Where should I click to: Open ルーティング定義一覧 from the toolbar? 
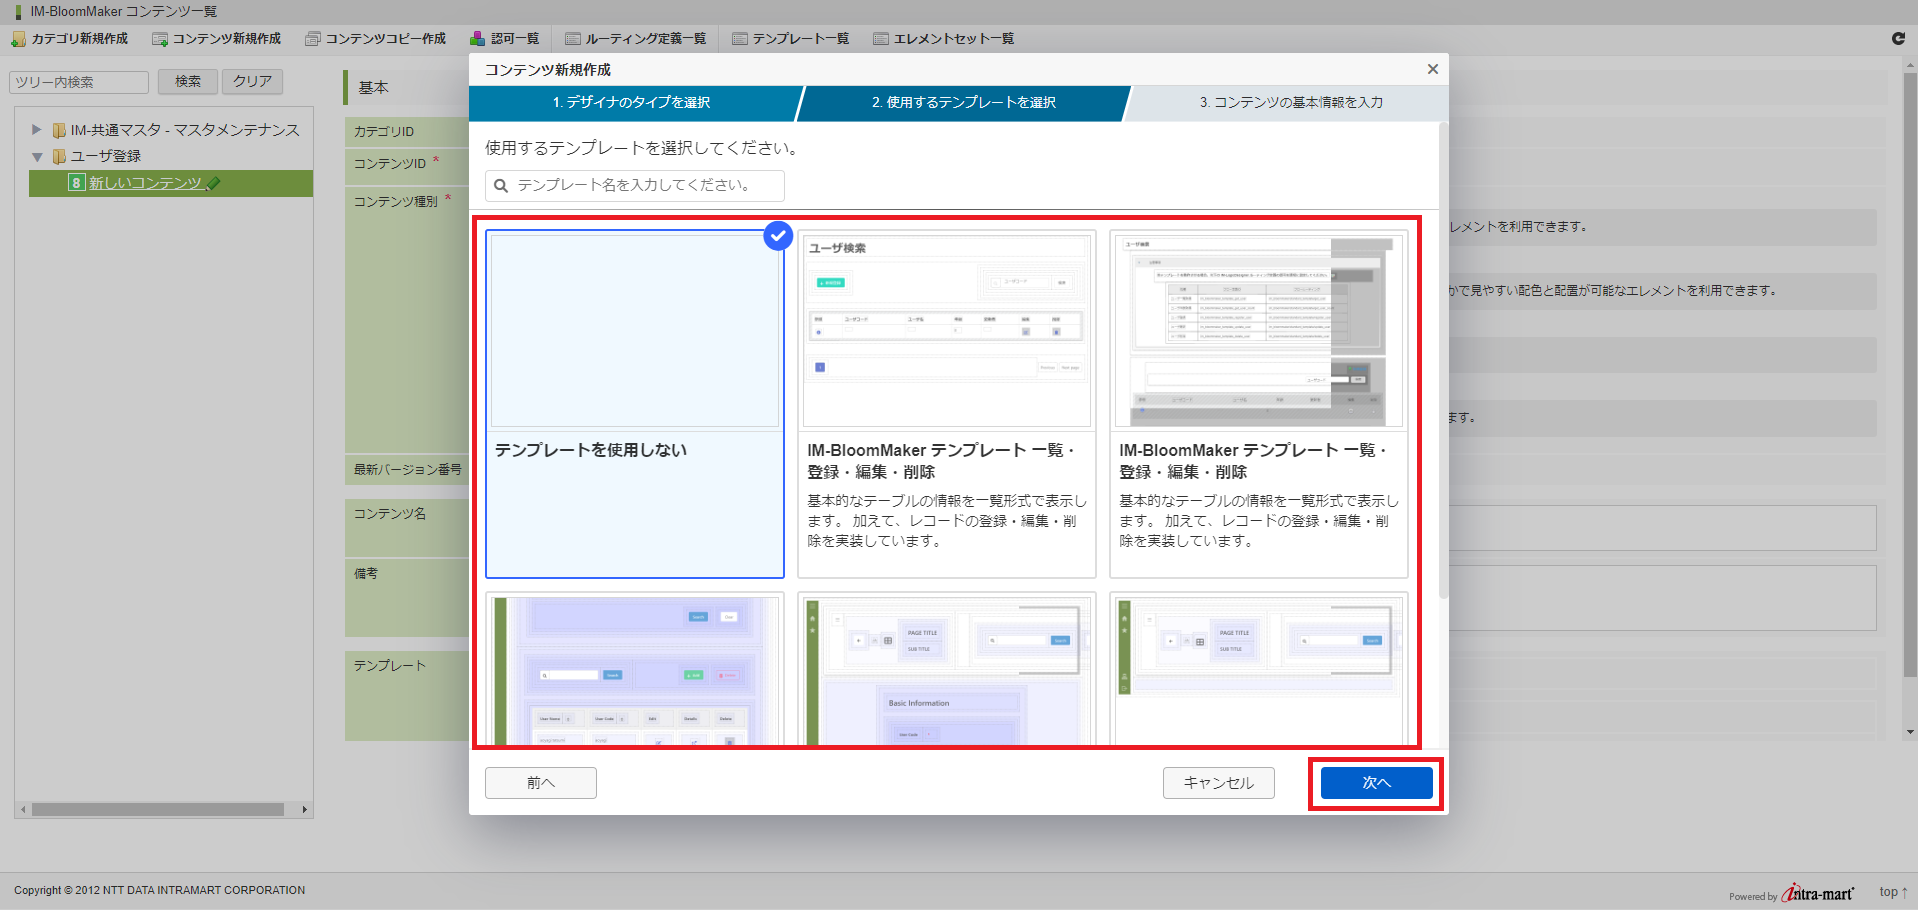tap(573, 39)
